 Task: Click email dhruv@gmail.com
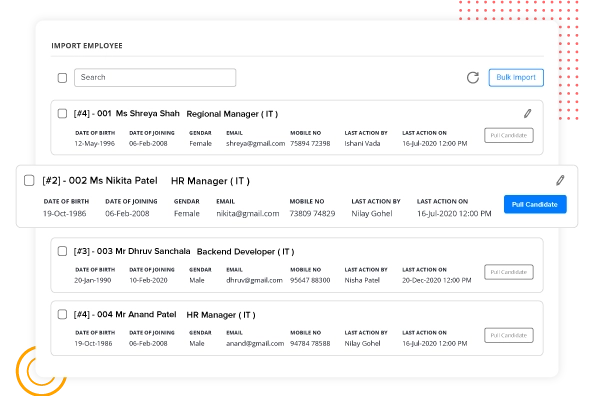tap(254, 280)
